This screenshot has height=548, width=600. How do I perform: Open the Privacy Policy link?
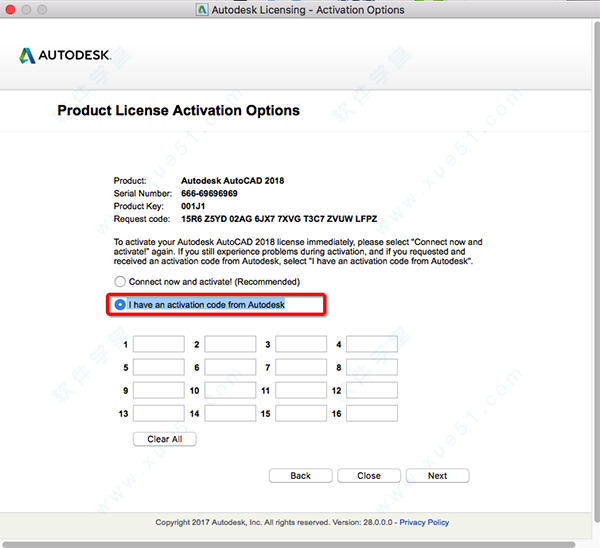[424, 522]
